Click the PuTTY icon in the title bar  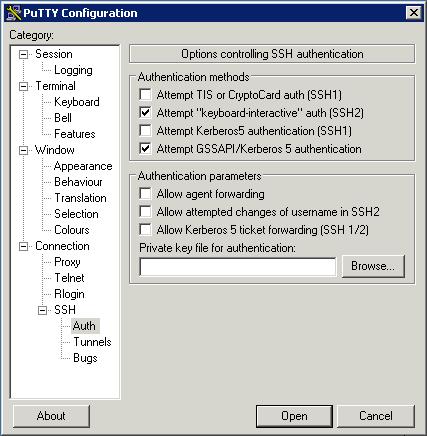(13, 13)
